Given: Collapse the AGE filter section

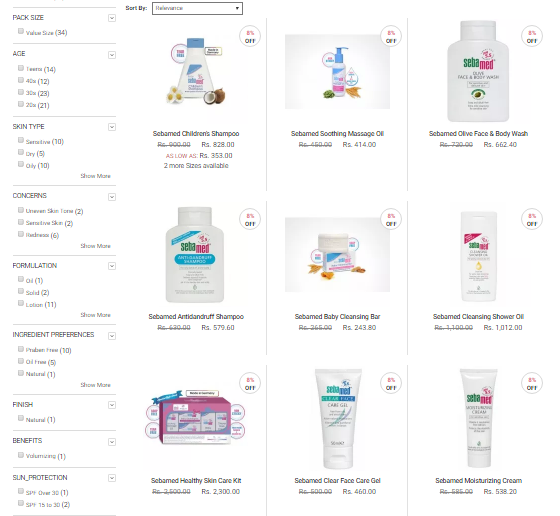Looking at the screenshot, I should [x=112, y=55].
